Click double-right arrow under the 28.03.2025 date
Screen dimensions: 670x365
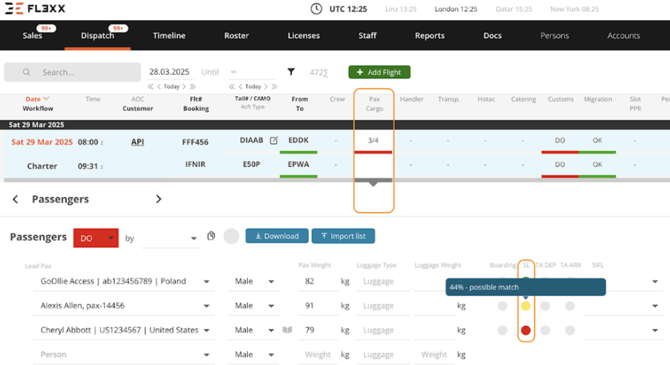click(192, 86)
